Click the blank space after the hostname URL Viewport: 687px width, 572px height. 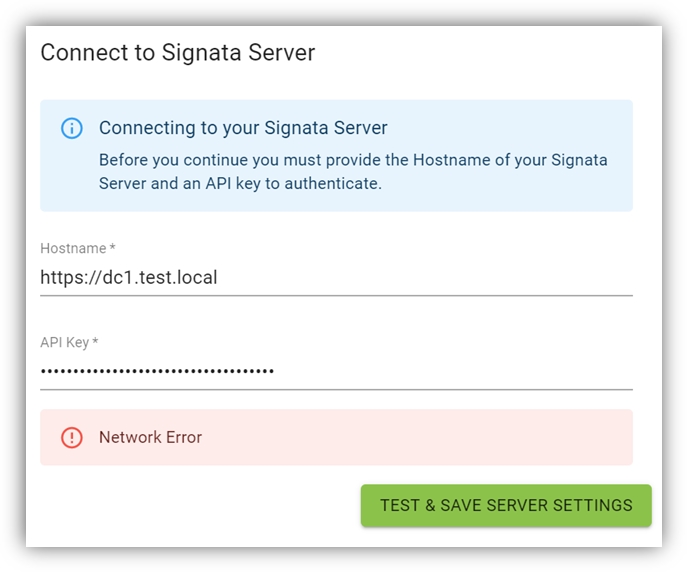click(x=430, y=277)
